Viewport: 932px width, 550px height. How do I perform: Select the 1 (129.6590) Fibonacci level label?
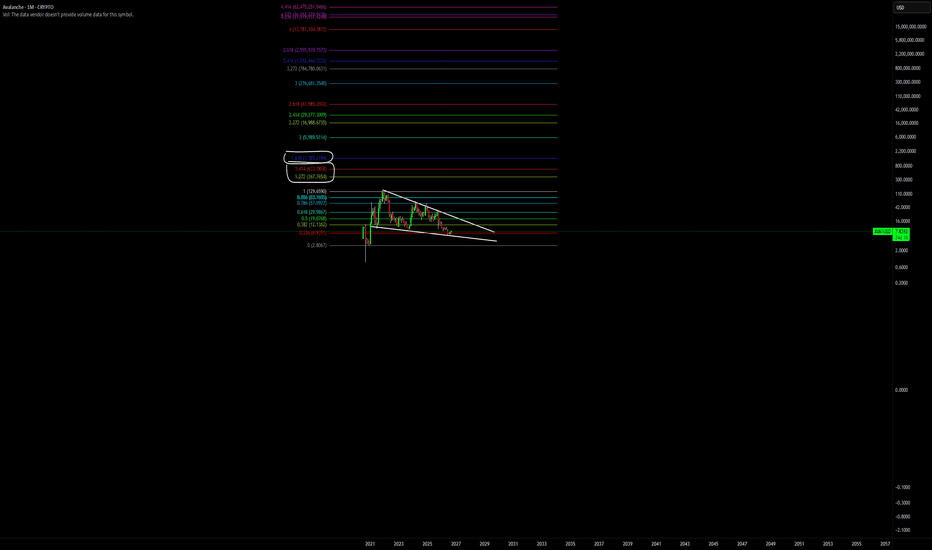[x=314, y=191]
